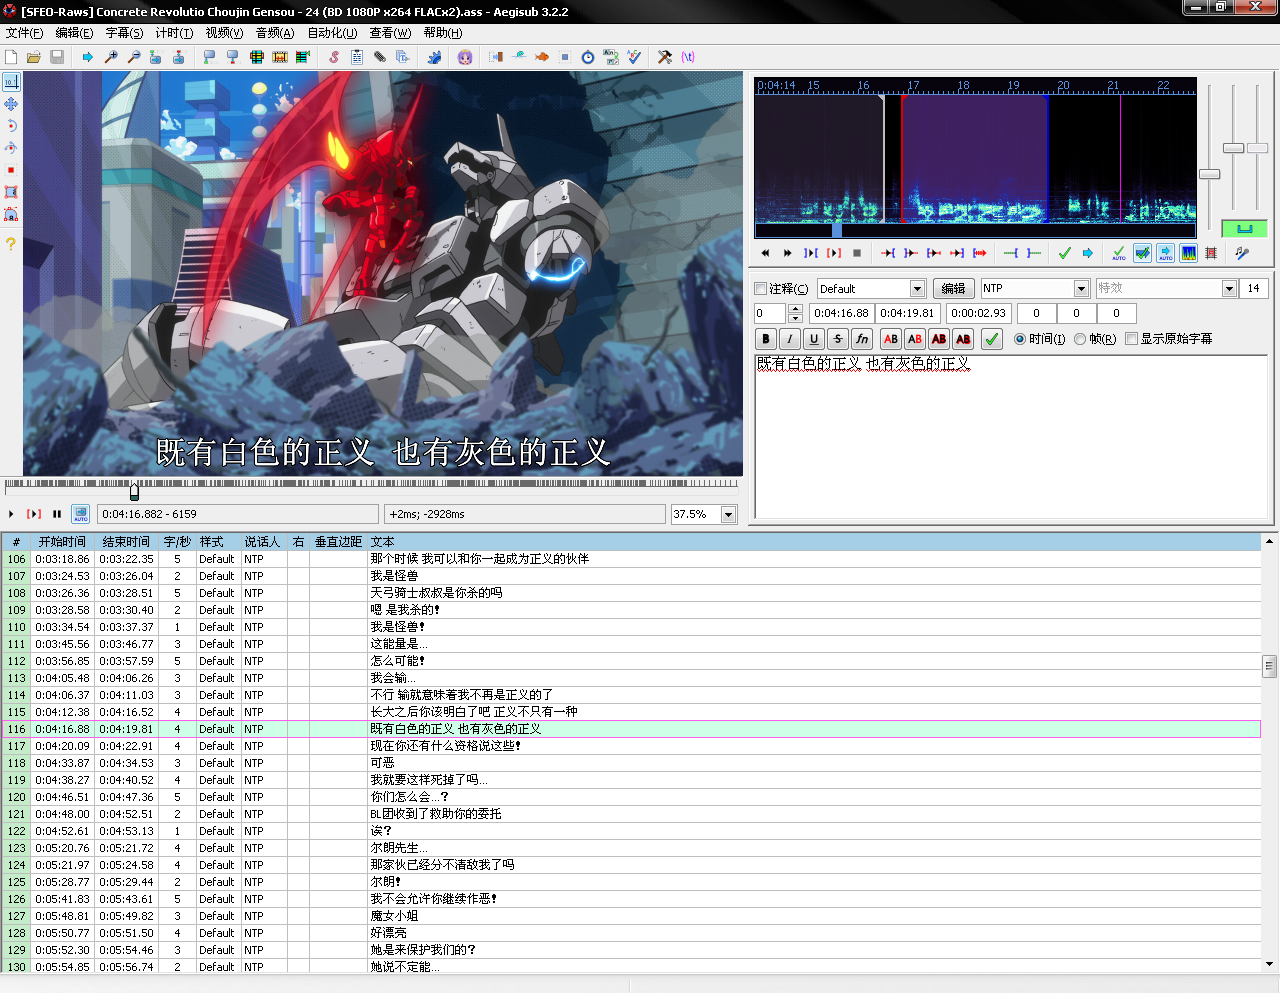This screenshot has width=1280, height=993.
Task: Open the Spell Checker ABC check icon
Action: 634,57
